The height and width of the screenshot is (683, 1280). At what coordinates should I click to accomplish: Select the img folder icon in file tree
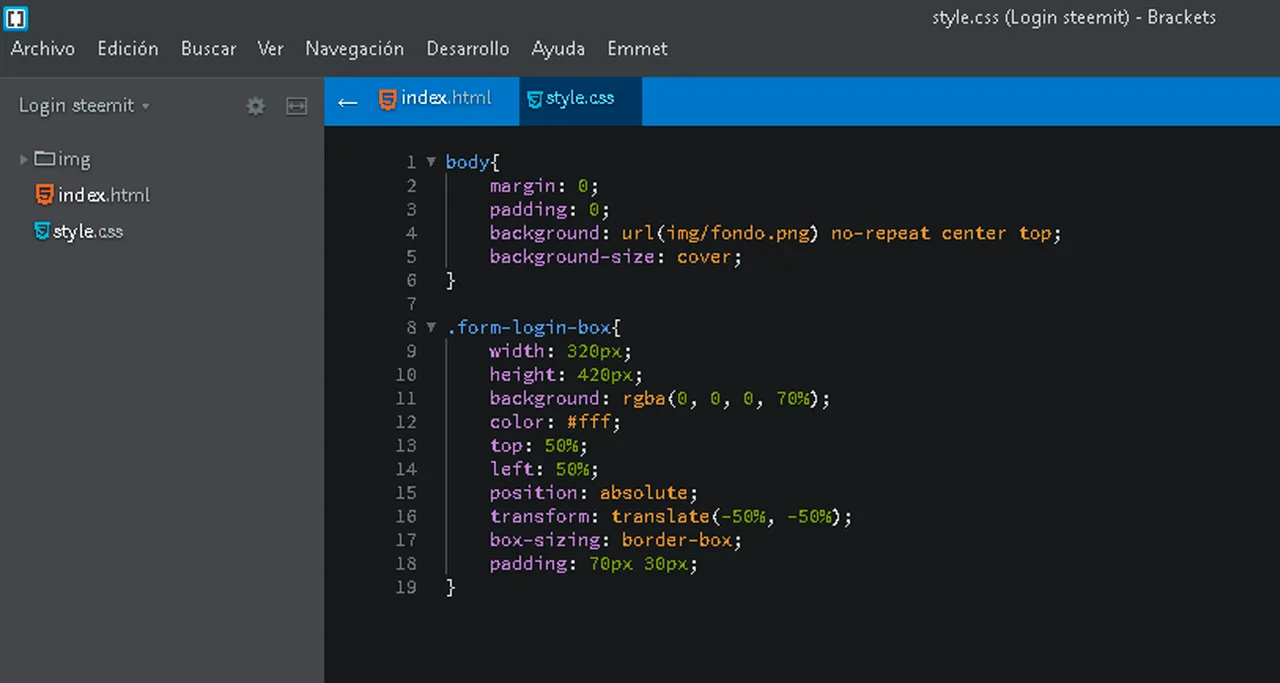pos(44,158)
